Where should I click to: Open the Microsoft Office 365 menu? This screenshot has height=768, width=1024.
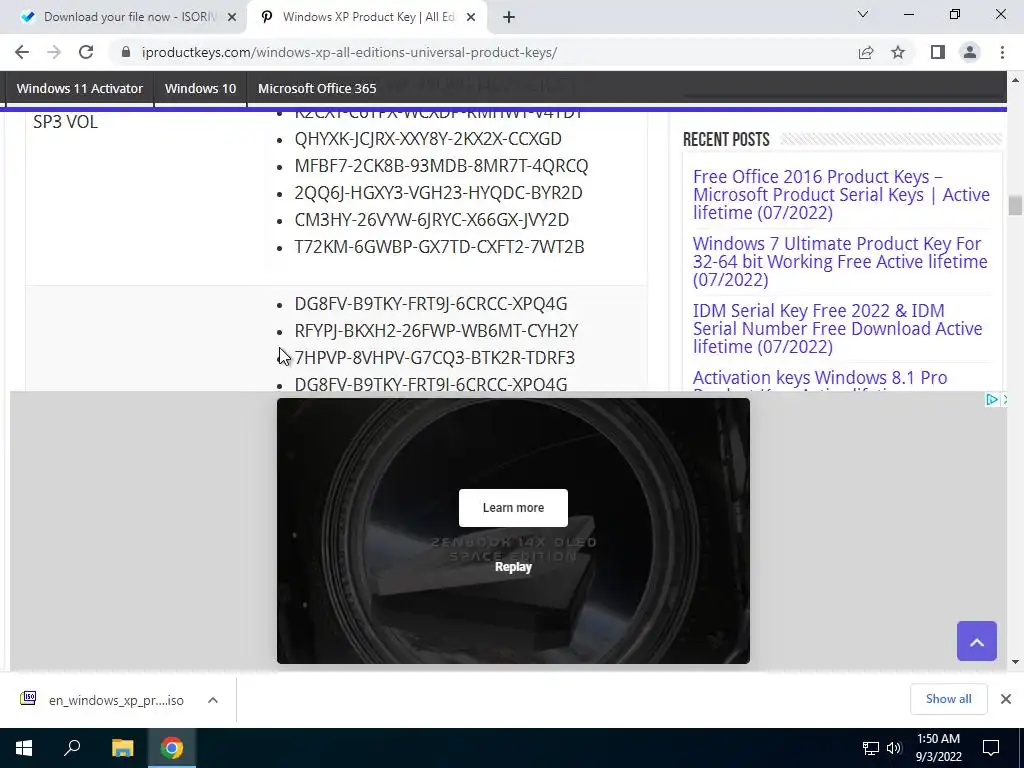(317, 88)
